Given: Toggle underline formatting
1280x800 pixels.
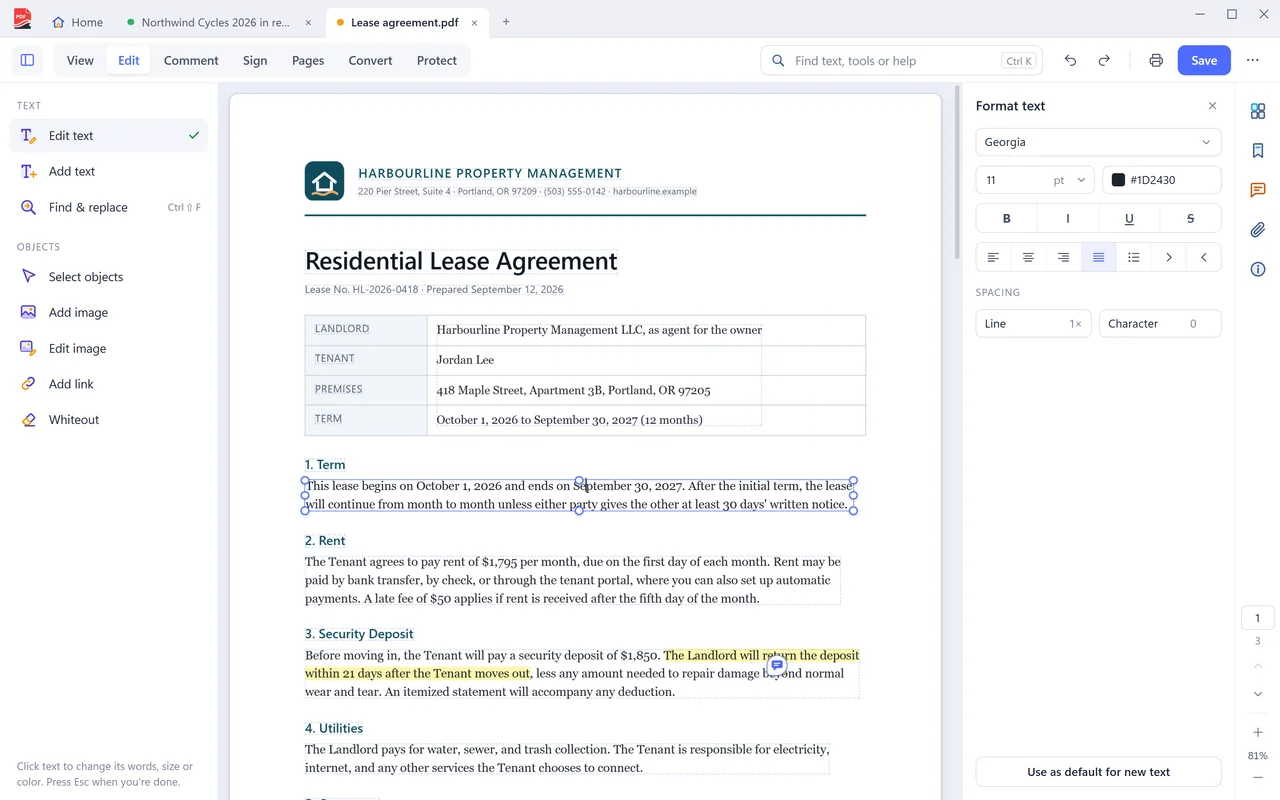Looking at the screenshot, I should click(1129, 218).
